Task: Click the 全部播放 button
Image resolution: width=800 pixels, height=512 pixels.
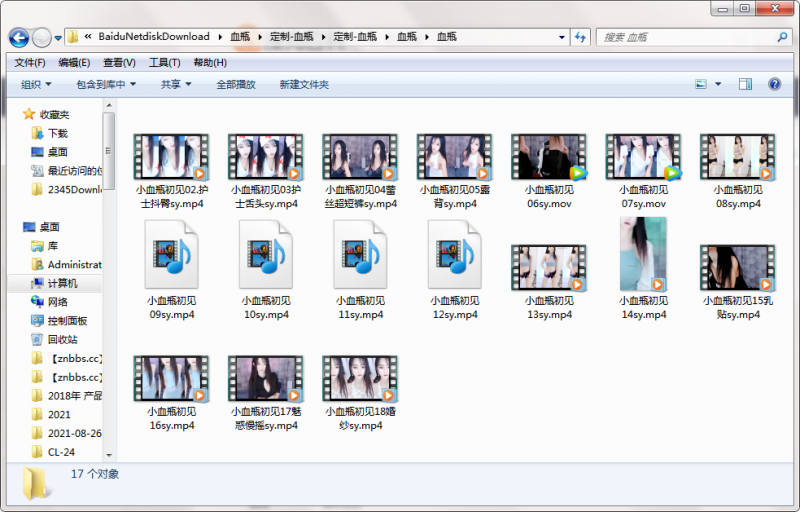Action: (x=236, y=85)
